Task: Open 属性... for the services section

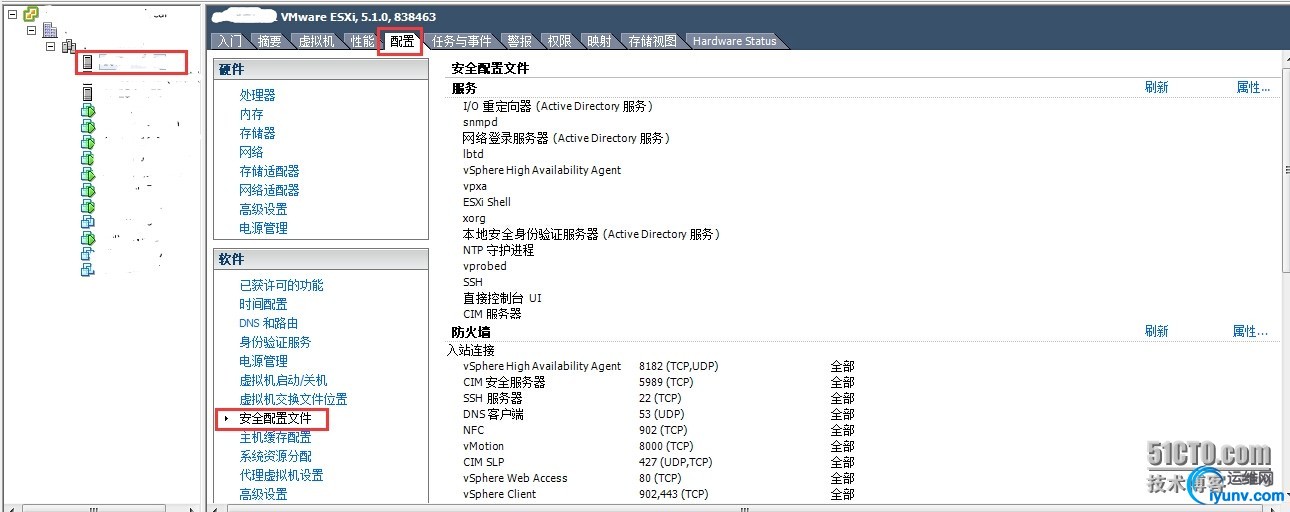Action: coord(1253,87)
